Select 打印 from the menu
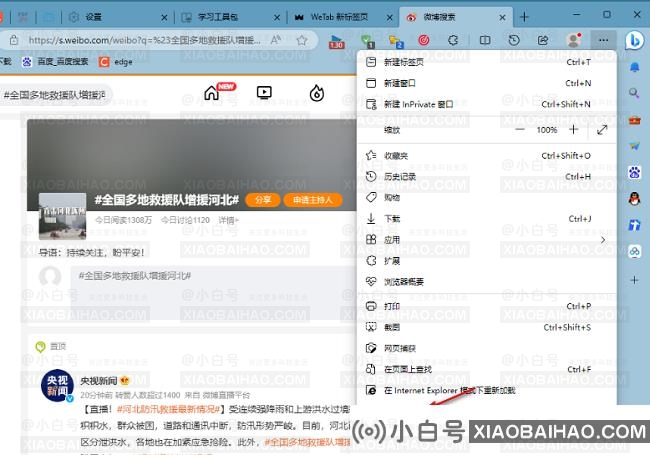 click(487, 306)
